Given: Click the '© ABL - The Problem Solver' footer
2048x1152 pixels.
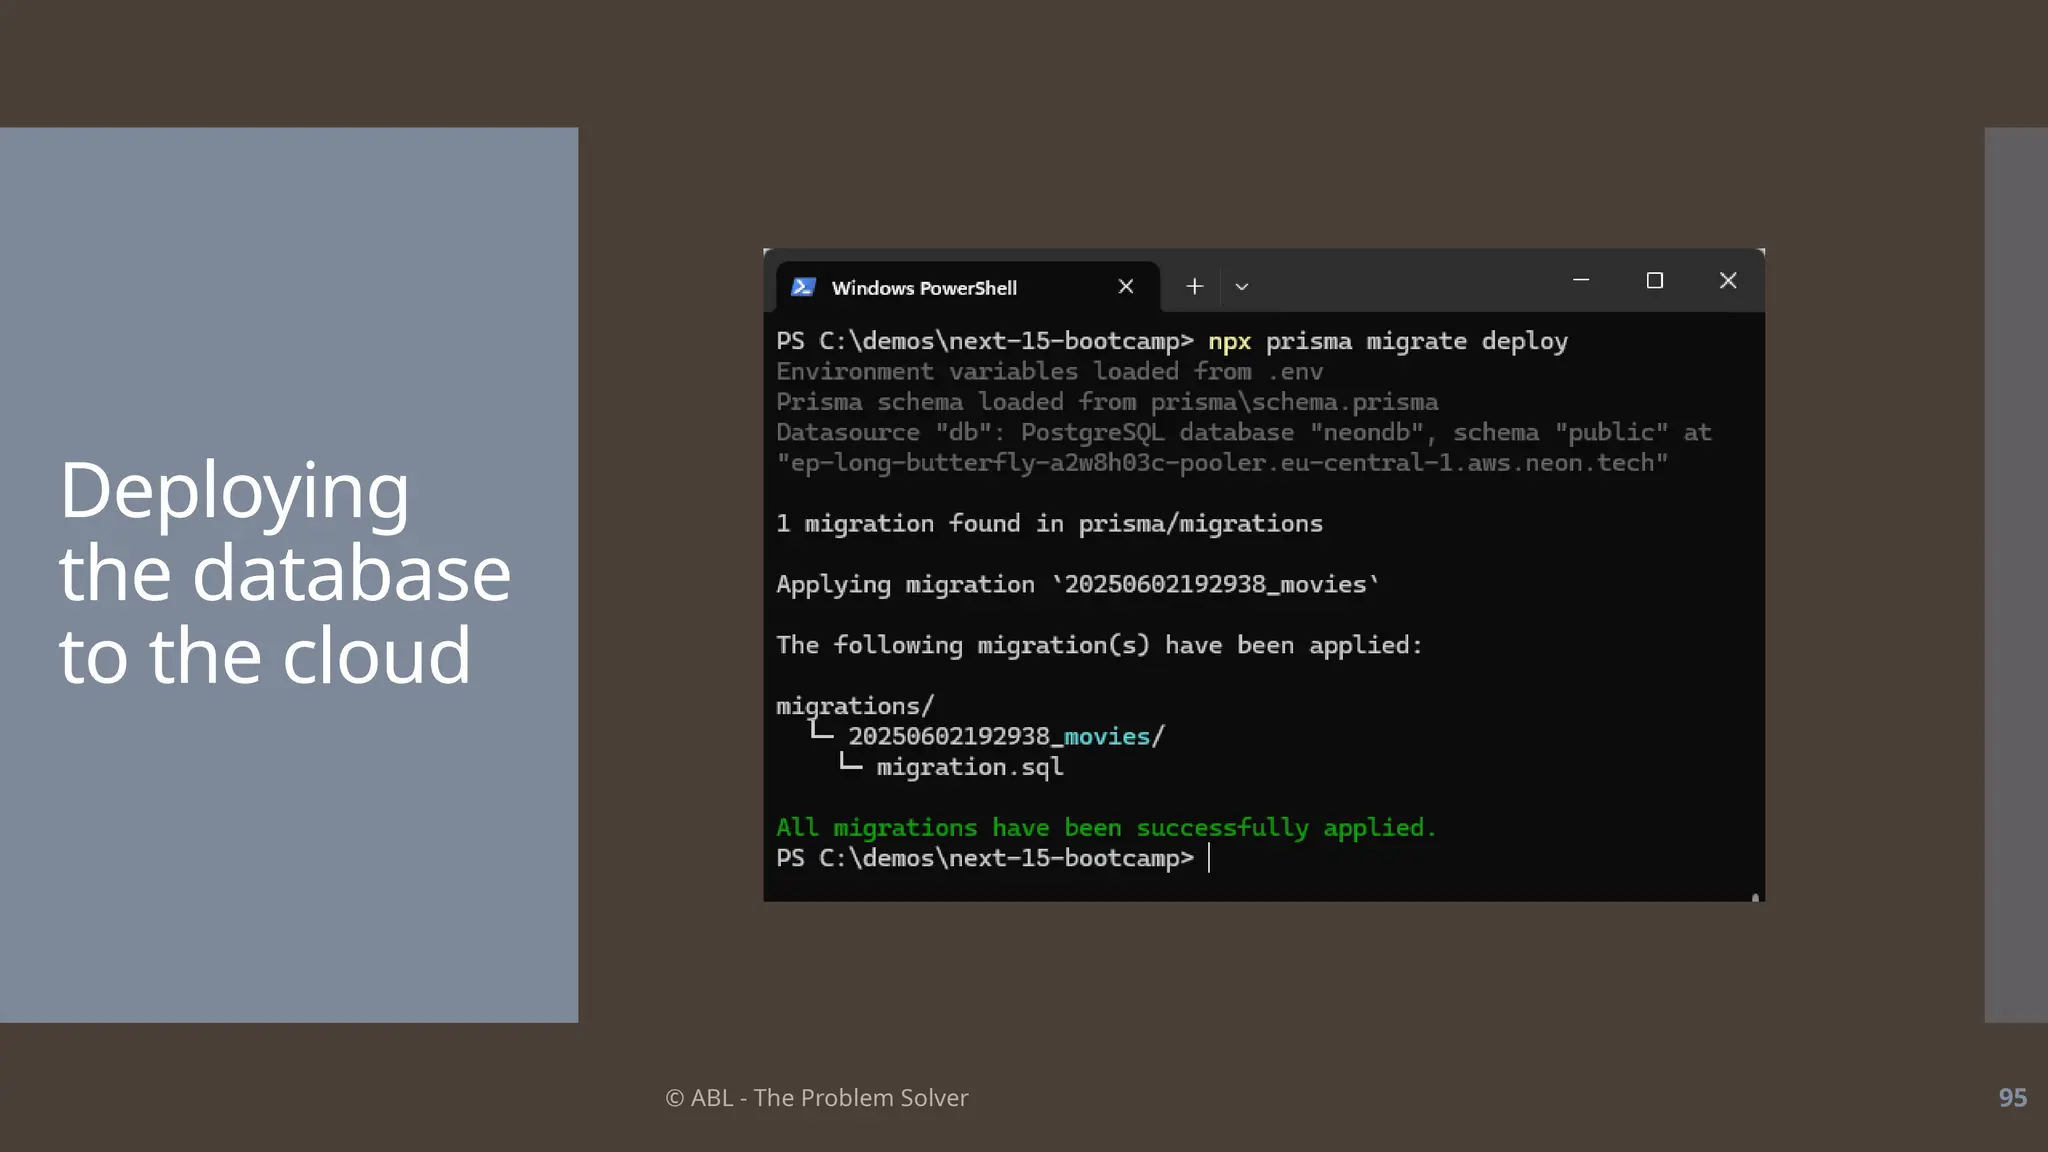Looking at the screenshot, I should click(x=817, y=1097).
